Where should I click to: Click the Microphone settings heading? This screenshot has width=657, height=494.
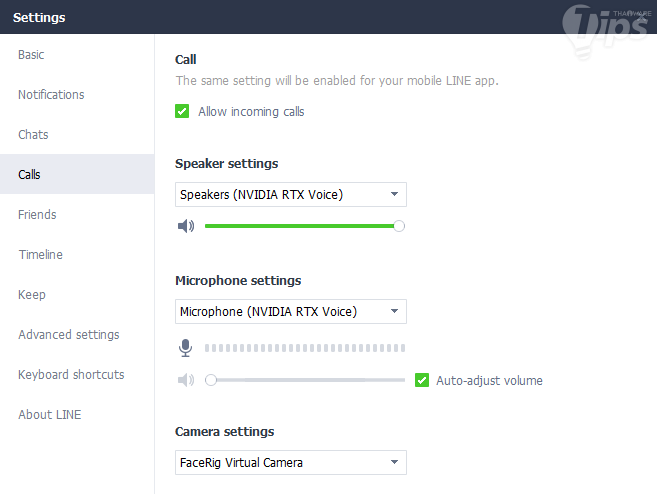[238, 280]
